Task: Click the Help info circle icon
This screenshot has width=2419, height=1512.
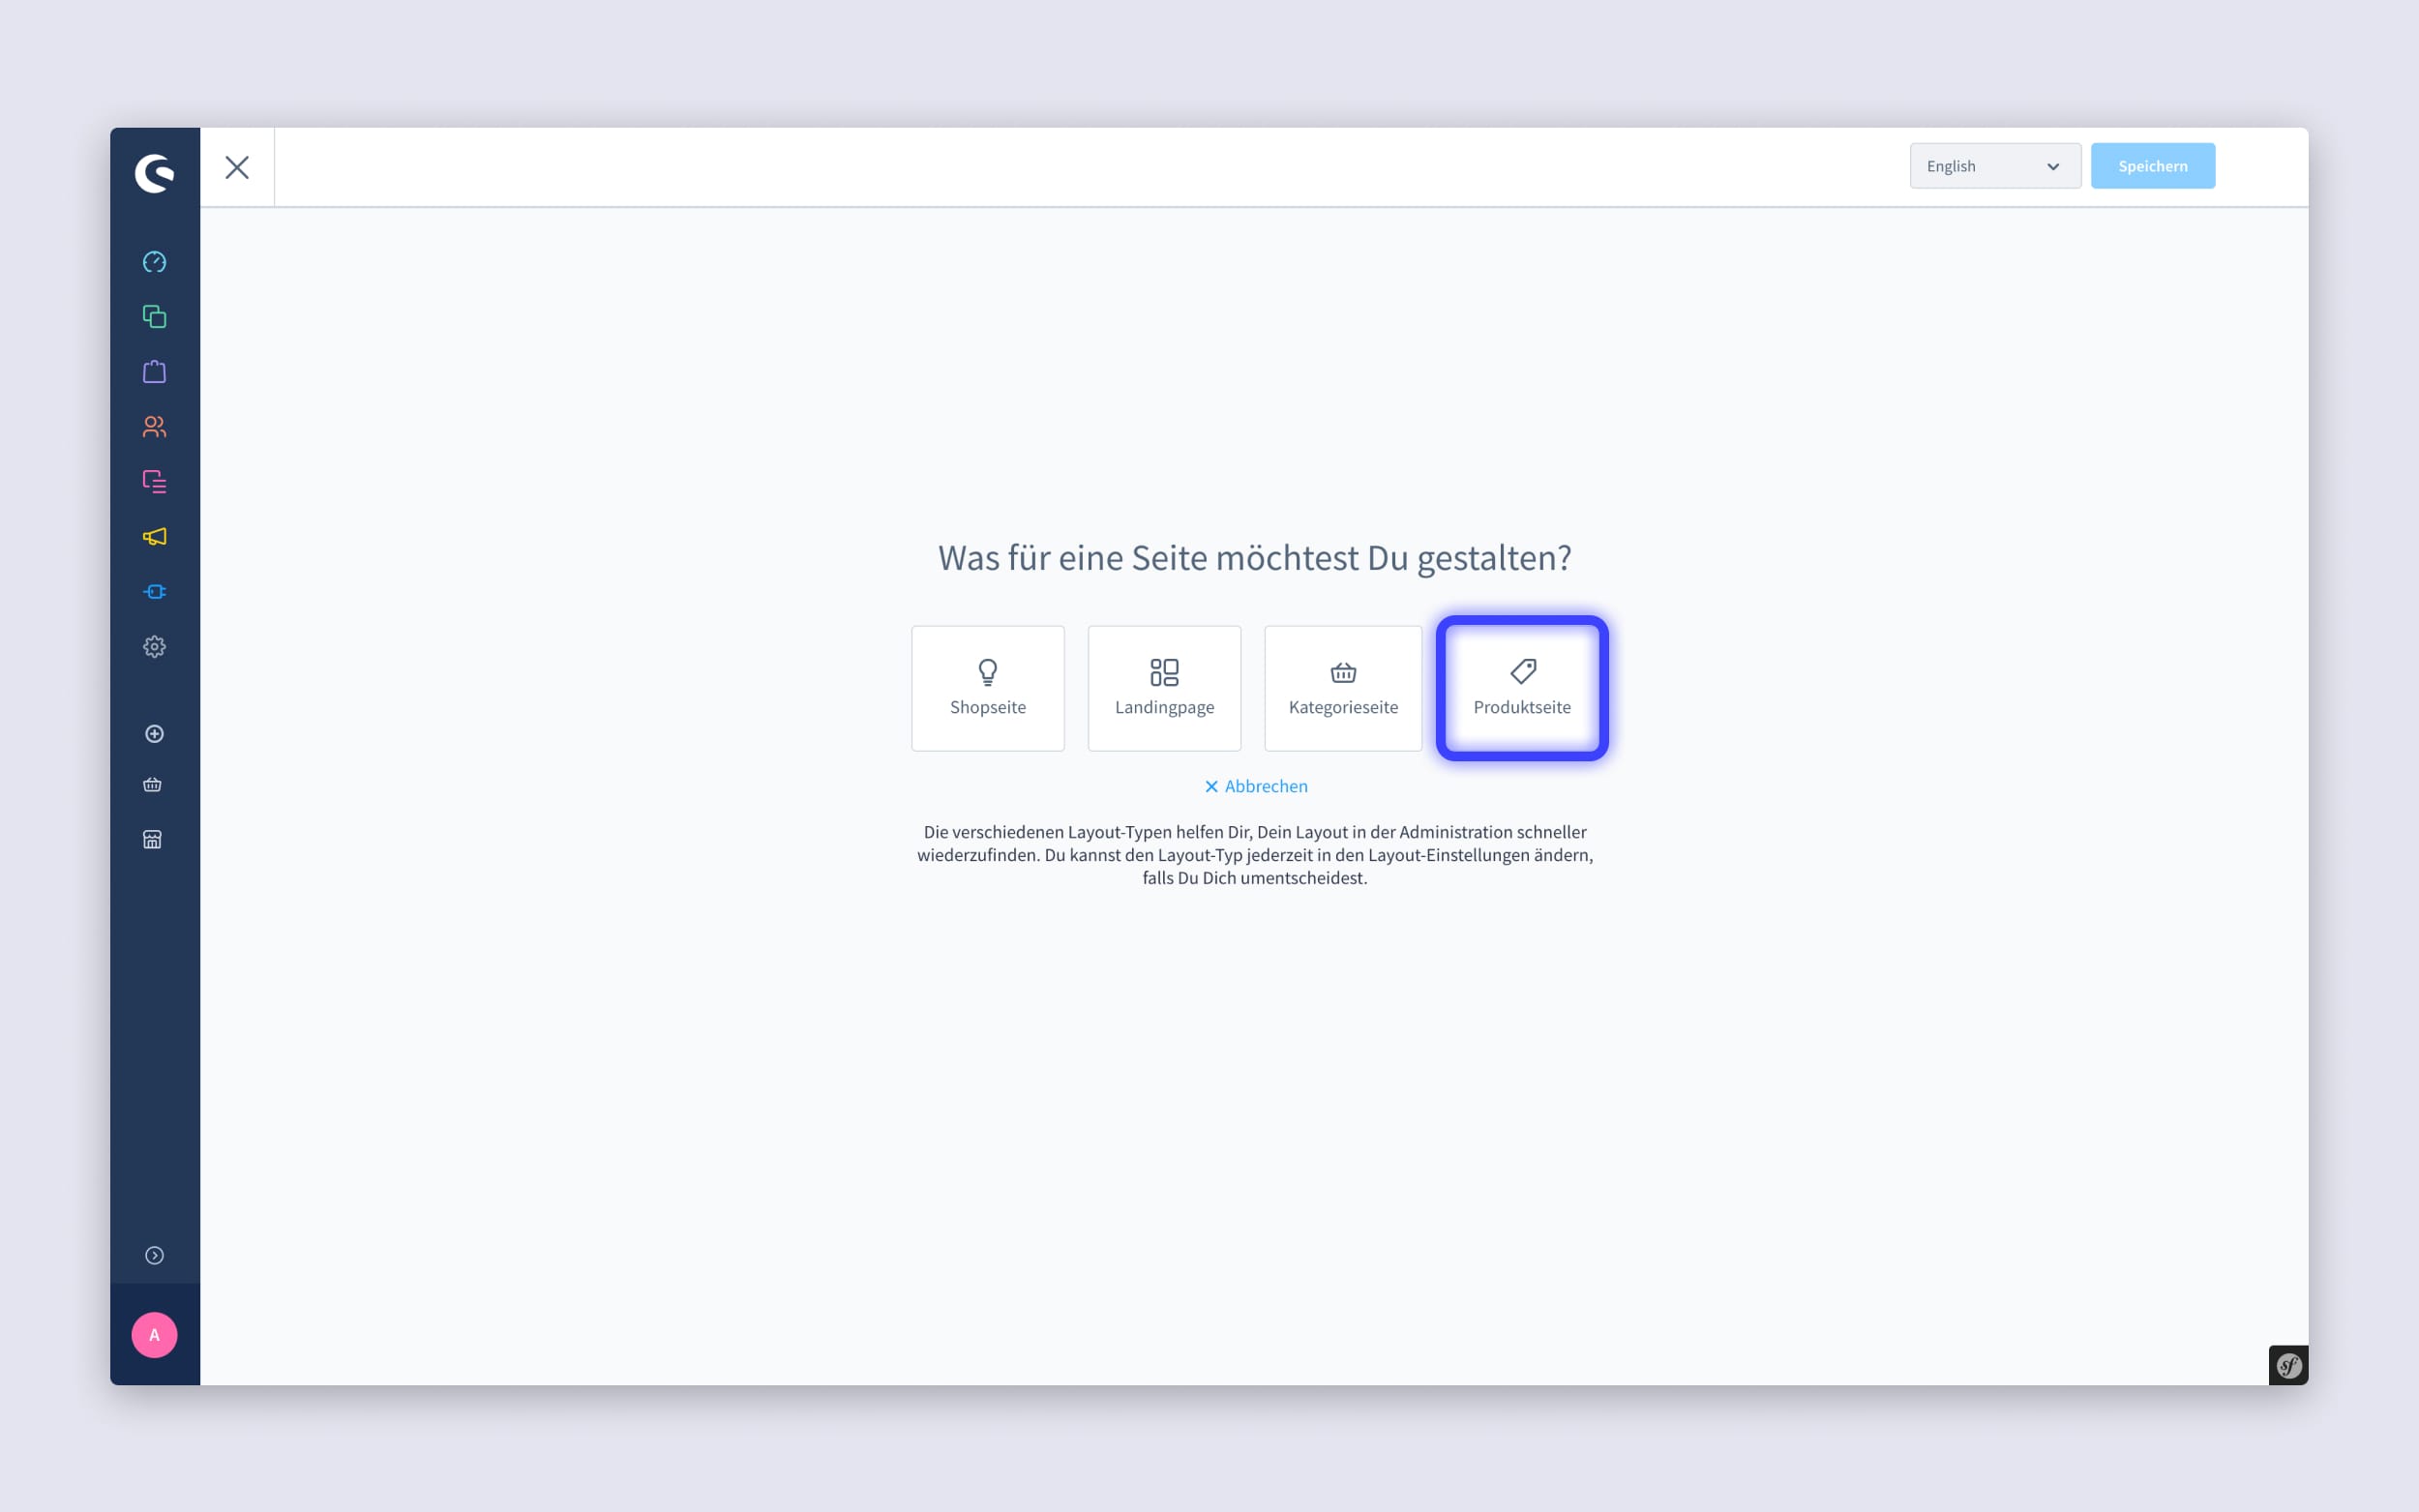Action: [x=155, y=1256]
